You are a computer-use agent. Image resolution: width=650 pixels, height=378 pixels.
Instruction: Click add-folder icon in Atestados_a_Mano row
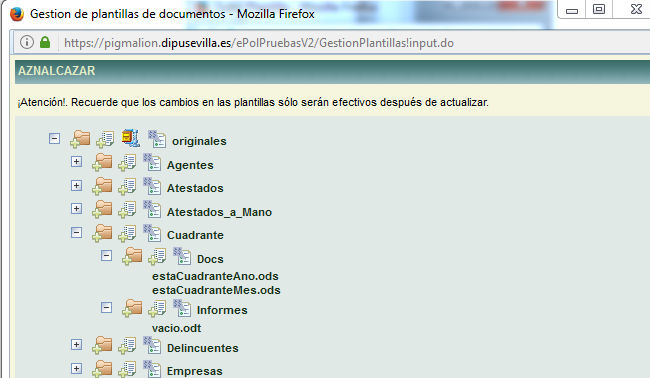[102, 209]
